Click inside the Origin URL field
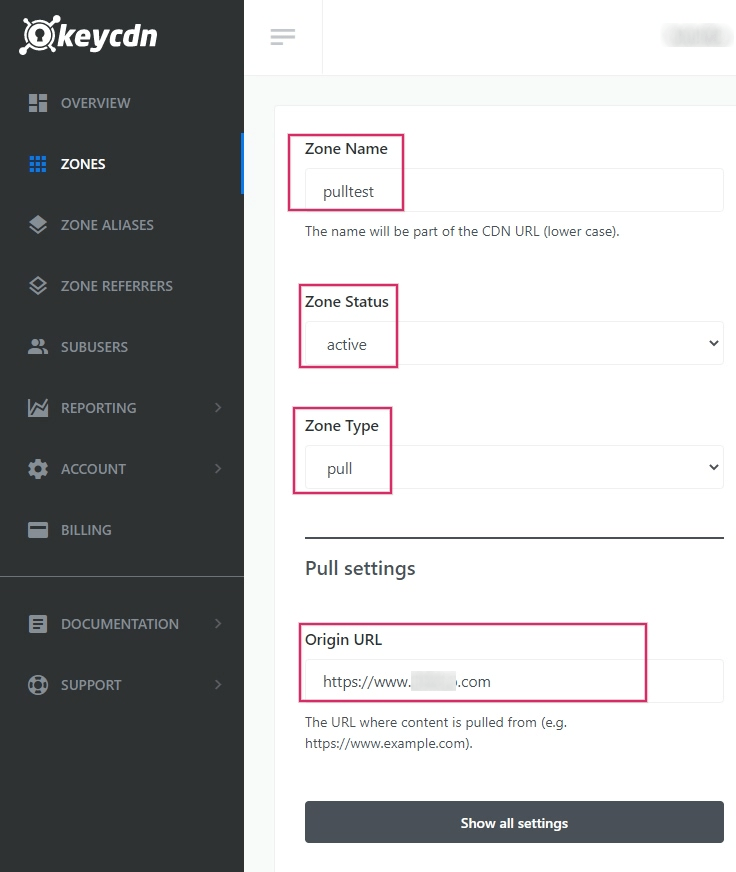Screen dimensions: 736x872 click(x=513, y=681)
